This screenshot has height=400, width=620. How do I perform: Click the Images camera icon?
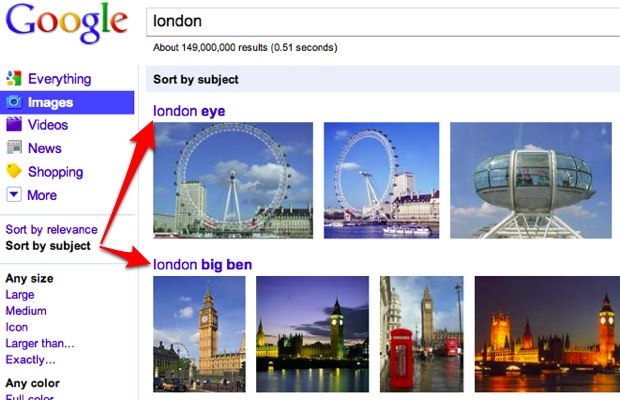[14, 102]
